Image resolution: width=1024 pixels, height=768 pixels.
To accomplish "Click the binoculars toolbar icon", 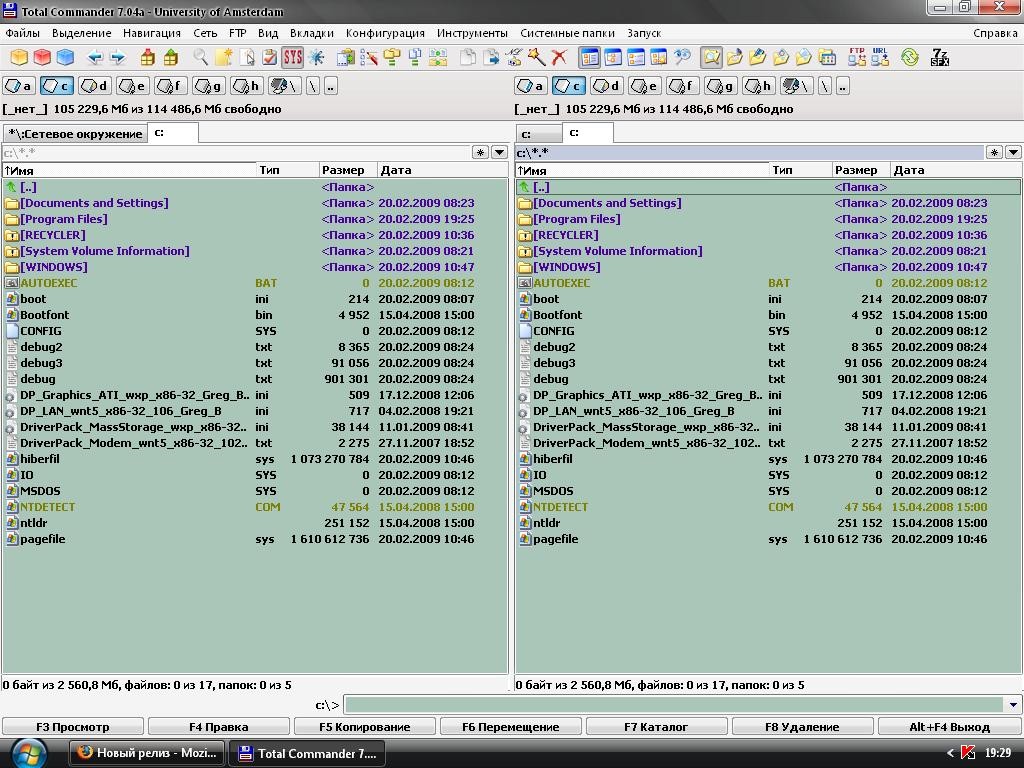I will (x=682, y=57).
